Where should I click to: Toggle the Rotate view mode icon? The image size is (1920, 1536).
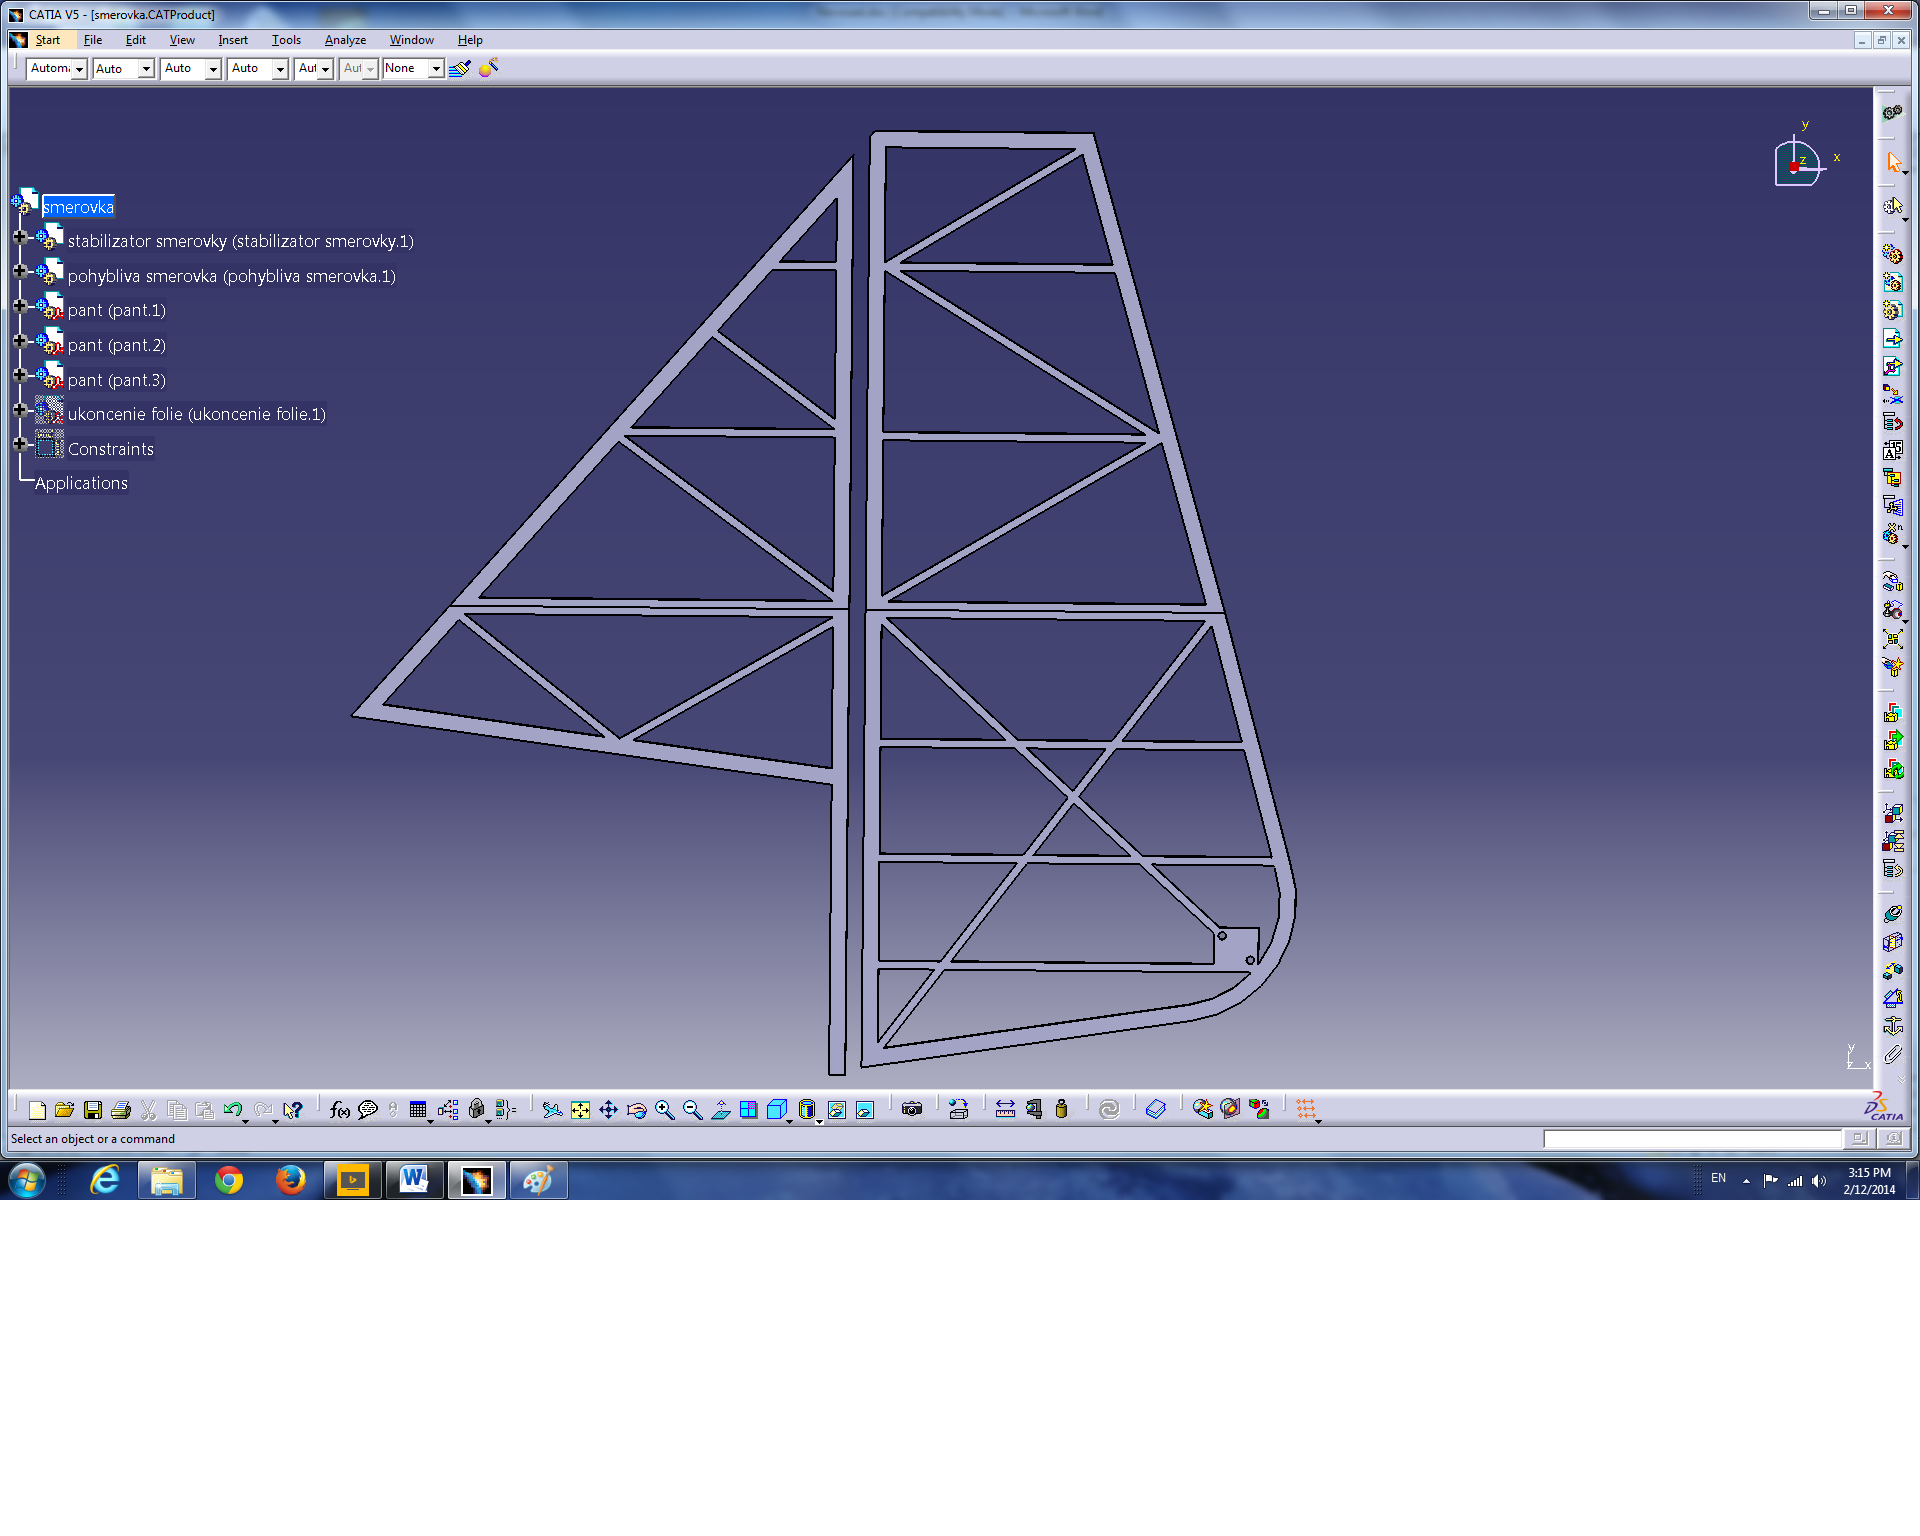pos(636,1110)
